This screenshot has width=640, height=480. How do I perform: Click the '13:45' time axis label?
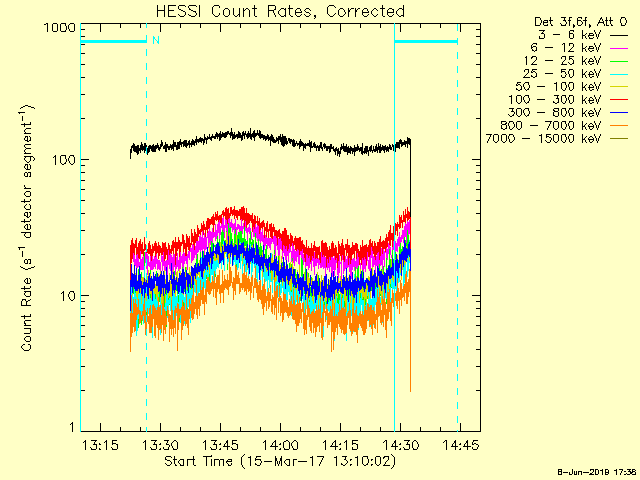coord(220,445)
